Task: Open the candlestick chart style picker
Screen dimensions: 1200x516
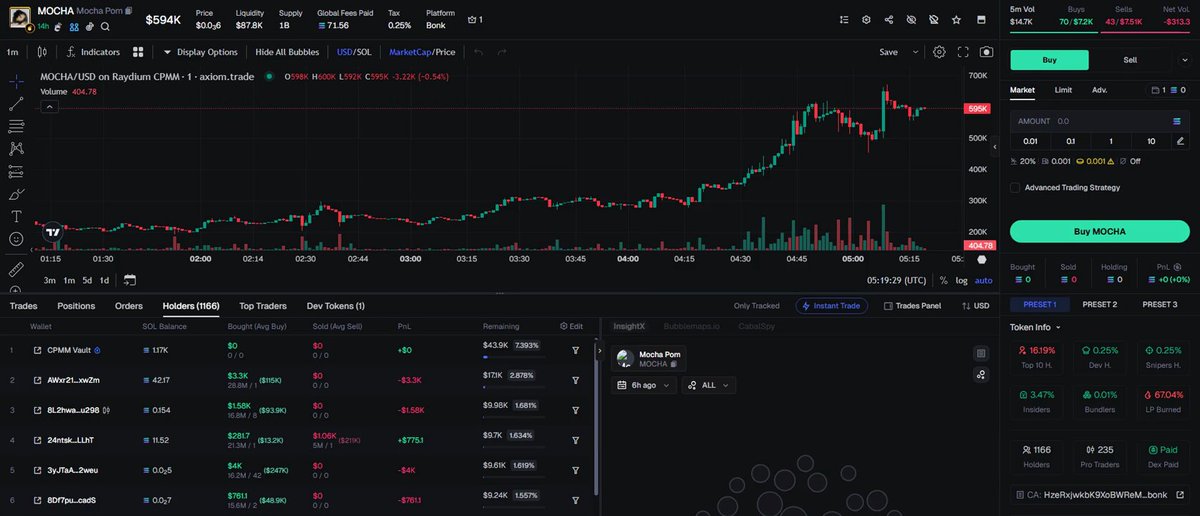Action: 43,52
